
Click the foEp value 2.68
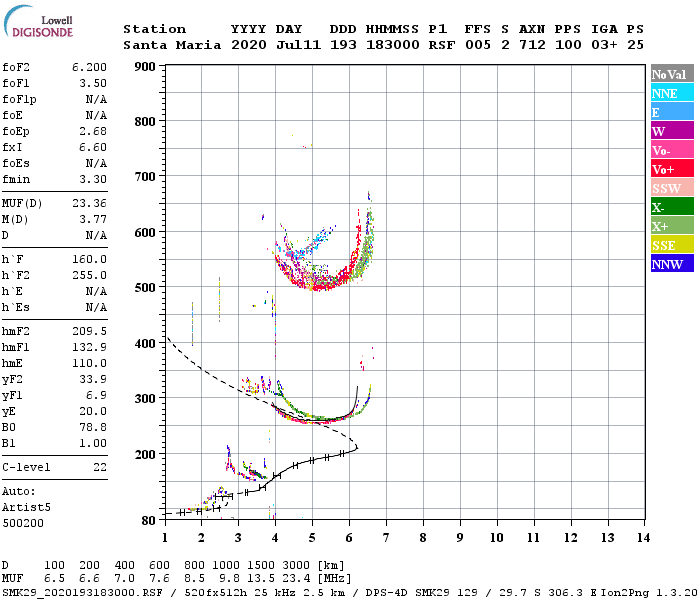(x=93, y=131)
